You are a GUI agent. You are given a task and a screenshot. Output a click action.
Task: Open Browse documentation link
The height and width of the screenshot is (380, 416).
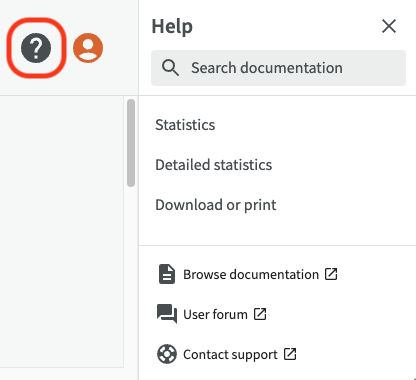click(251, 274)
